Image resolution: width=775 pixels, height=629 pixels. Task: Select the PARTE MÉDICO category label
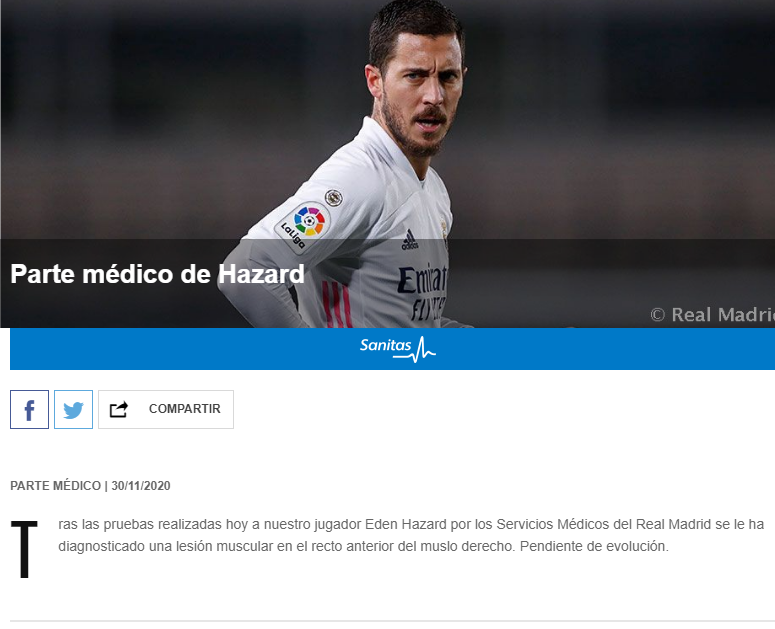(55, 486)
